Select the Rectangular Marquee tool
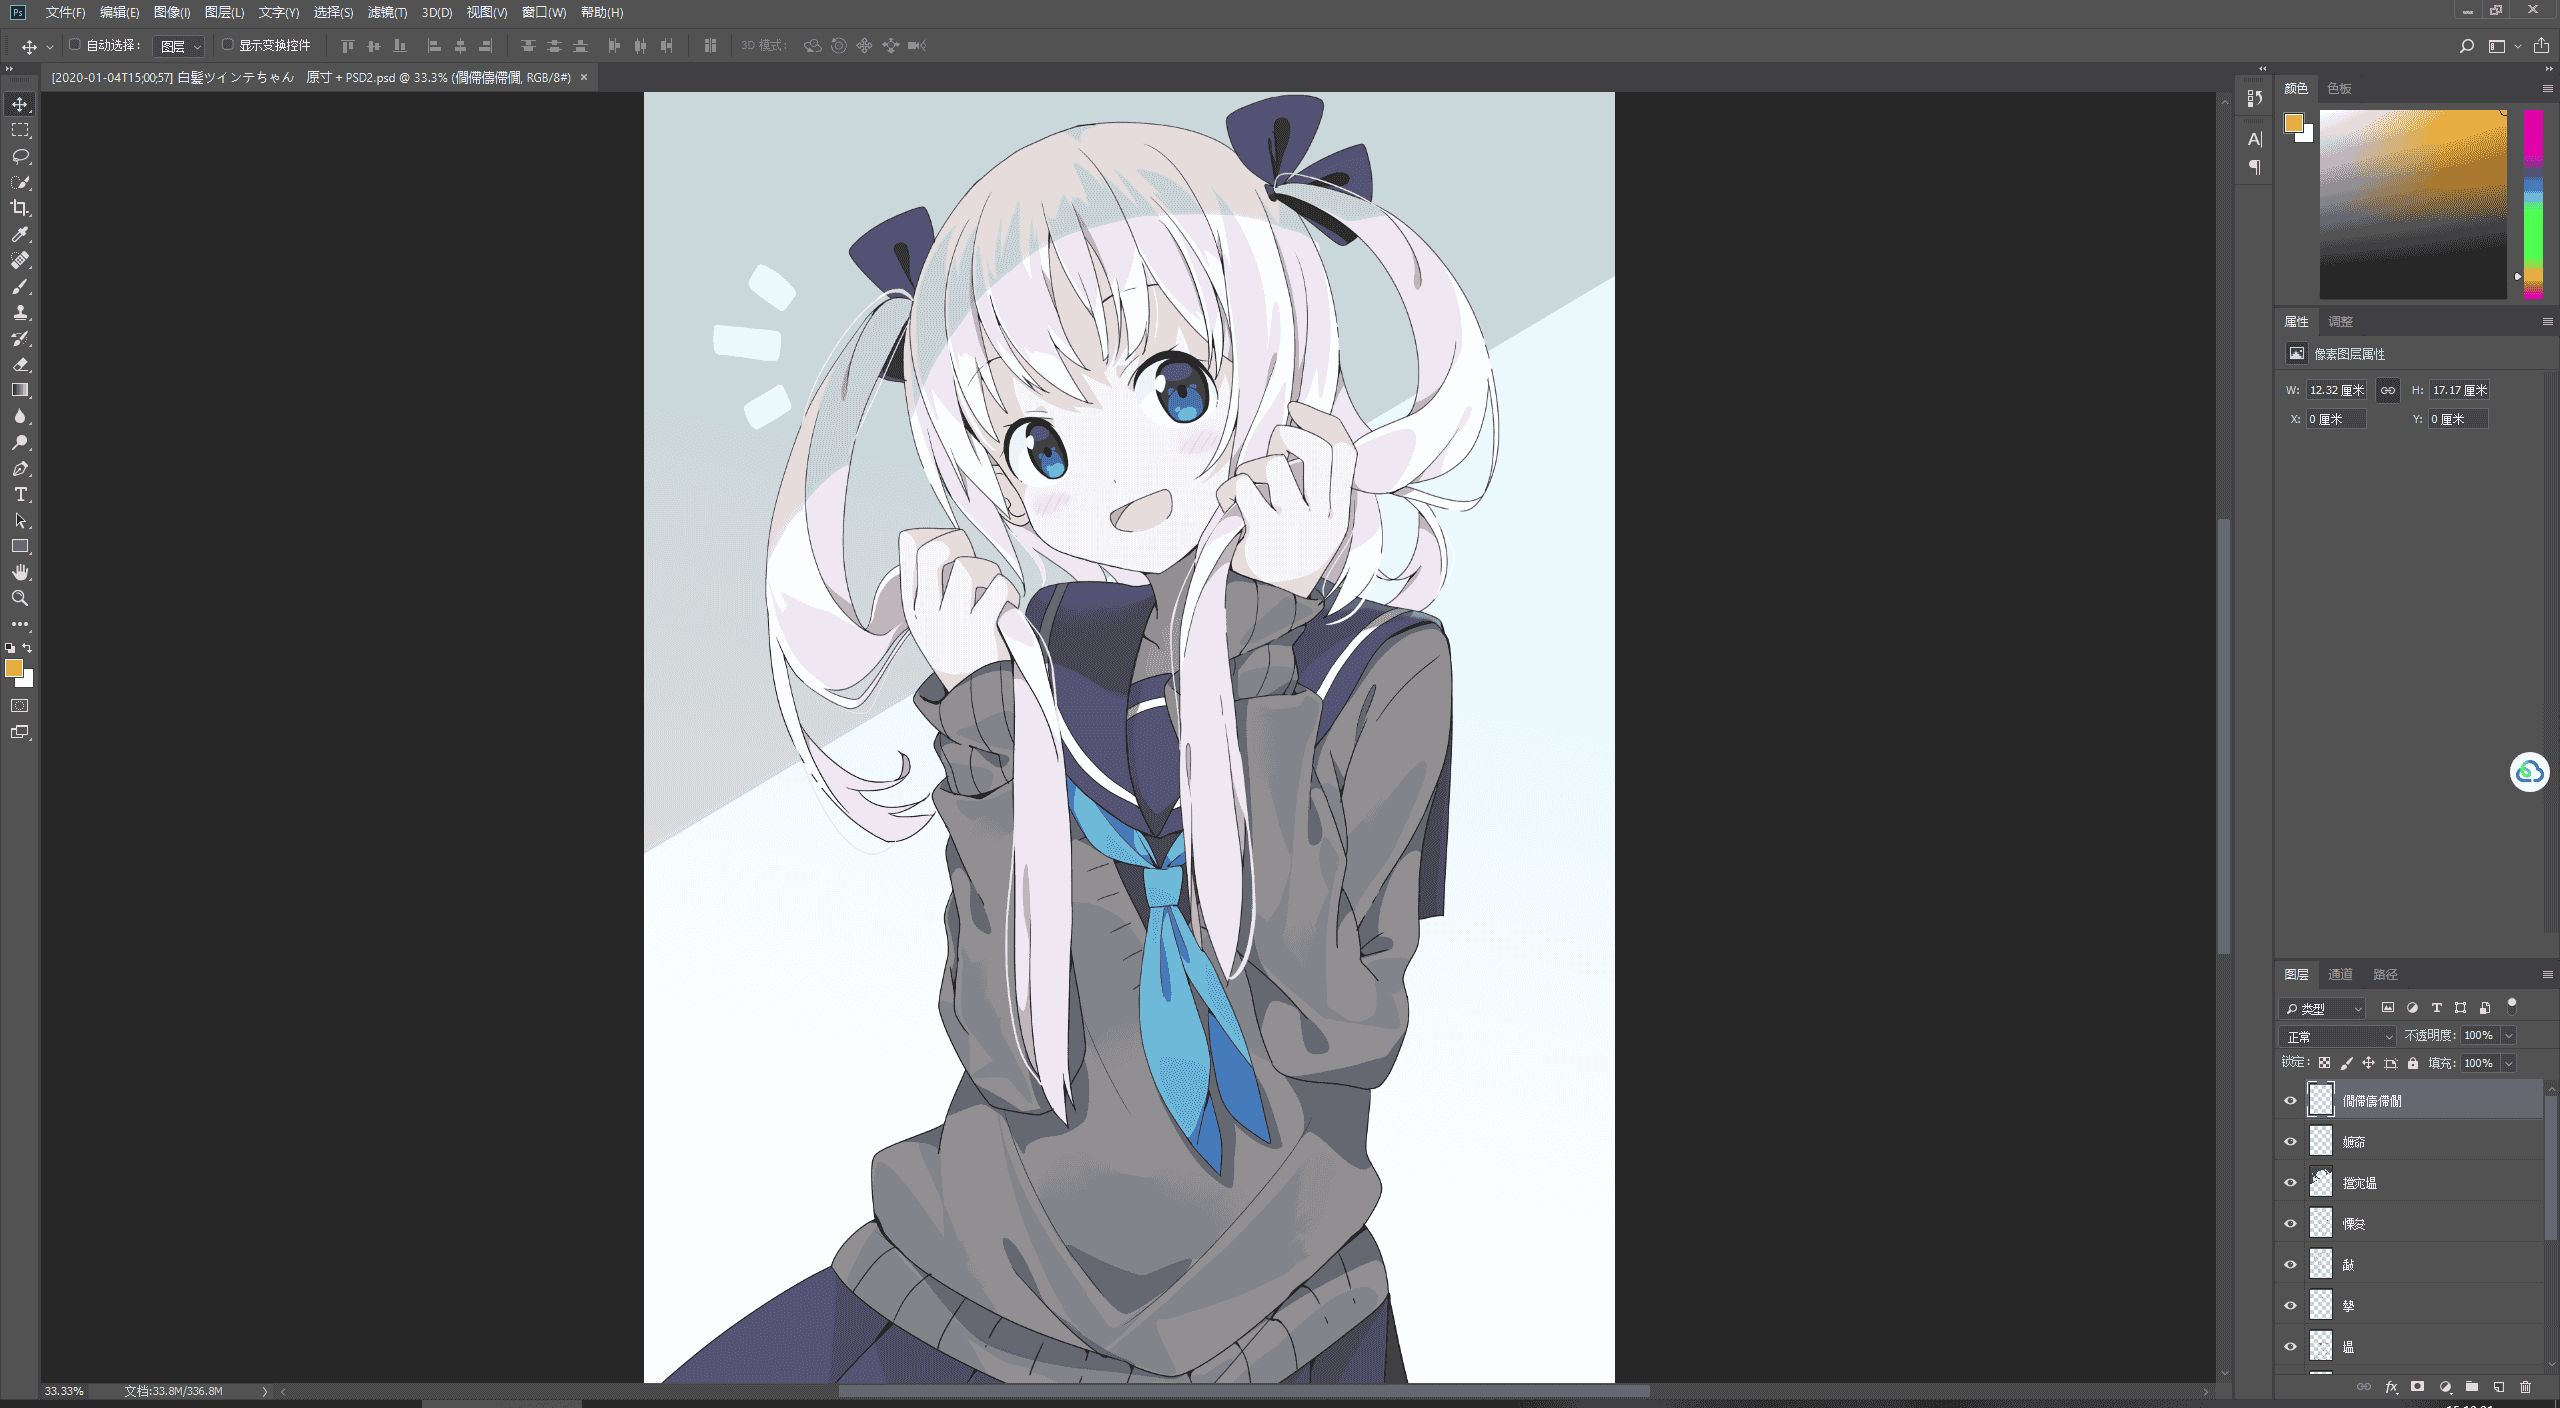Screen dimensions: 2560x1408 point(20,130)
